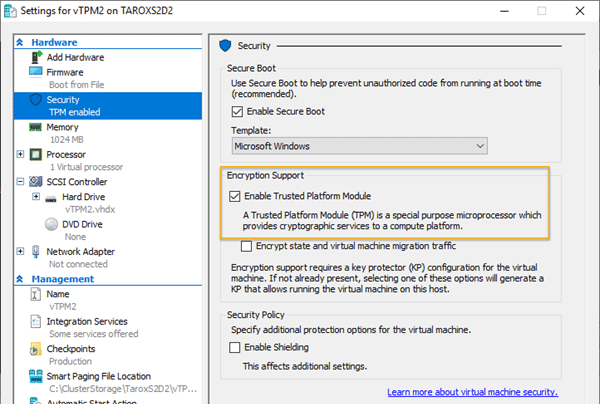Select the Memory settings item
The width and height of the screenshot is (600, 404).
tap(62, 127)
